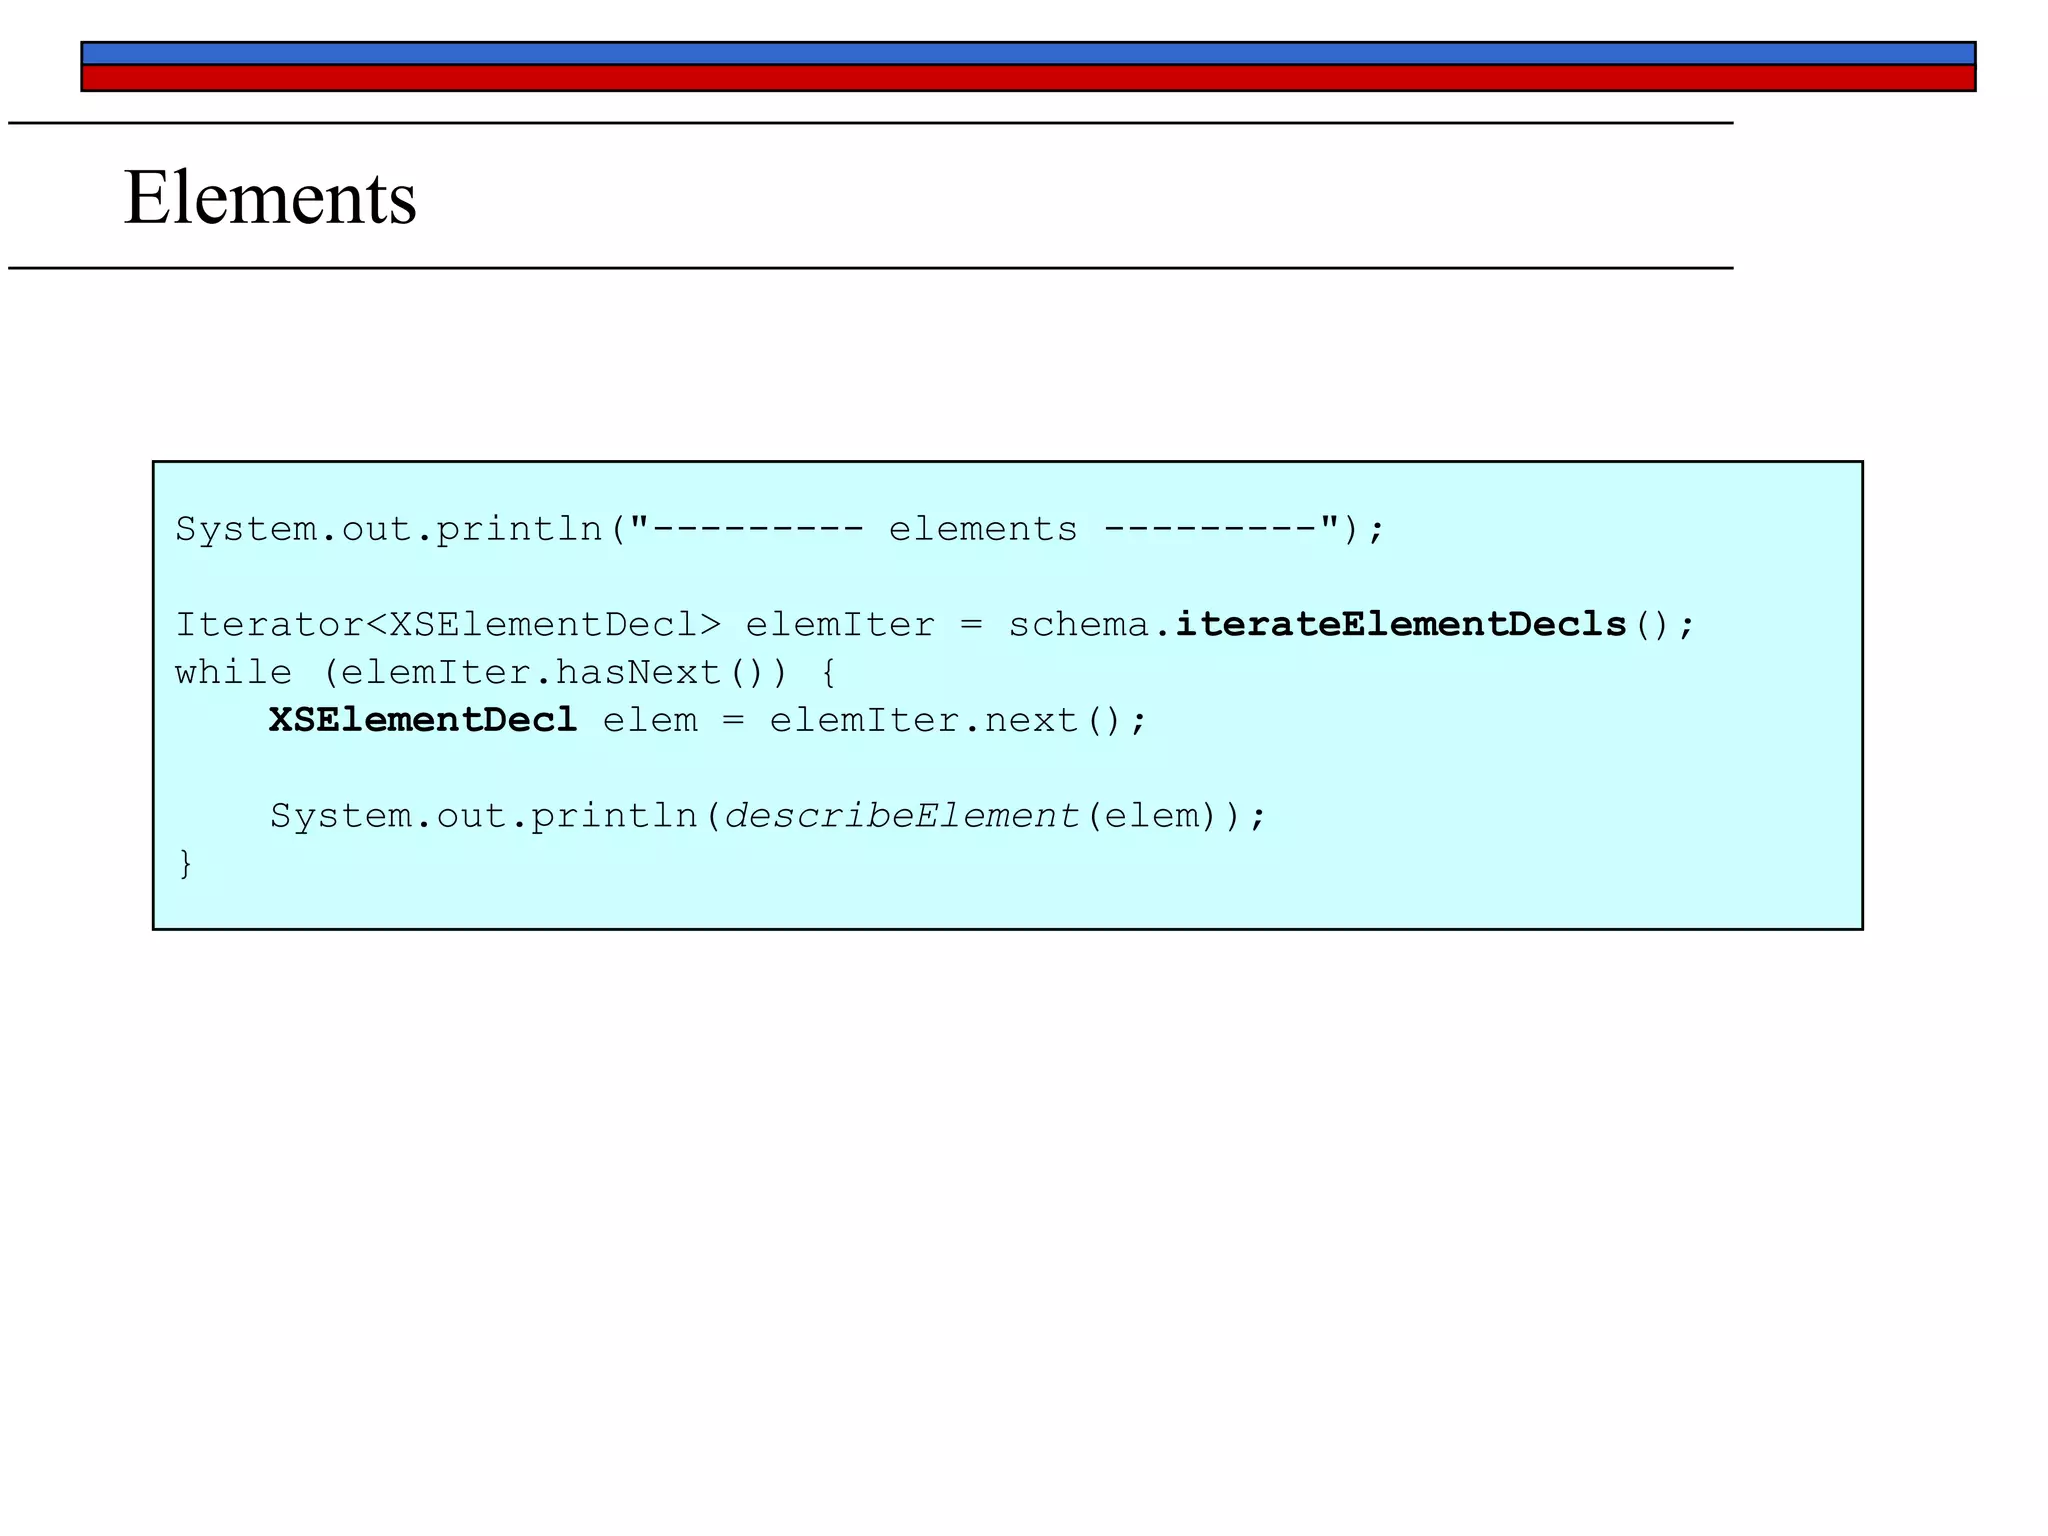The image size is (2048, 1536).
Task: Click the 'while (elemIter.hasNext()) {' line
Action: click(506, 673)
